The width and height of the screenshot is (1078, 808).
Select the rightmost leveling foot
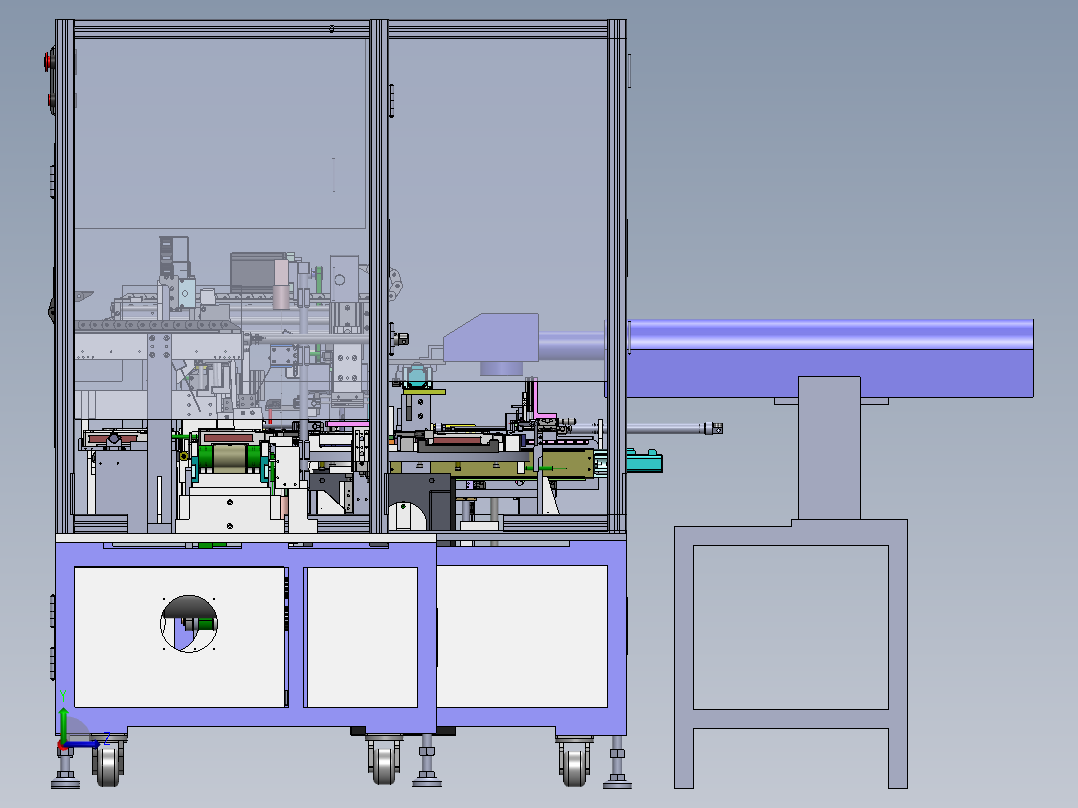[617, 763]
